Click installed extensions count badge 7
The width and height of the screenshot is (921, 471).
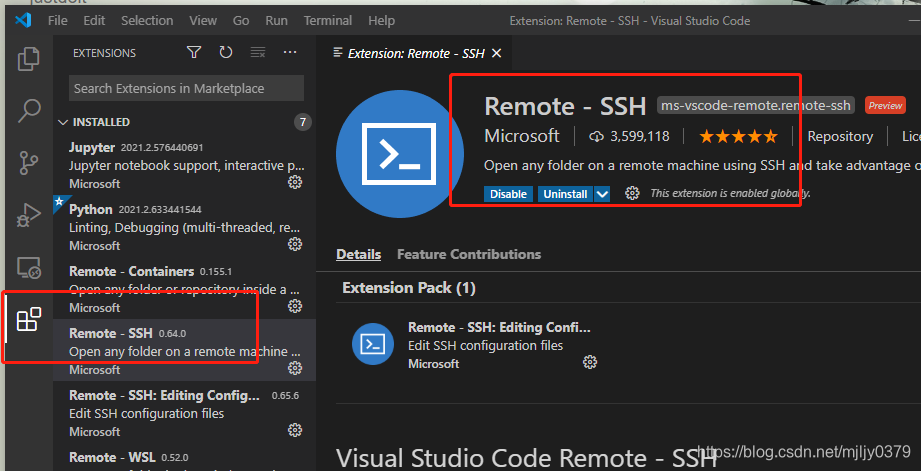click(x=302, y=122)
